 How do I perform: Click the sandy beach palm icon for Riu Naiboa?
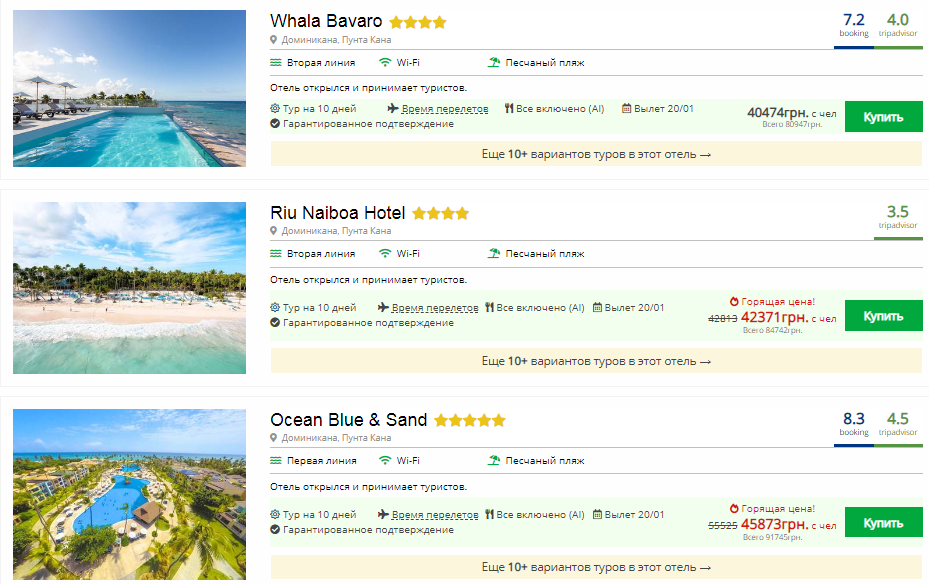coord(494,254)
